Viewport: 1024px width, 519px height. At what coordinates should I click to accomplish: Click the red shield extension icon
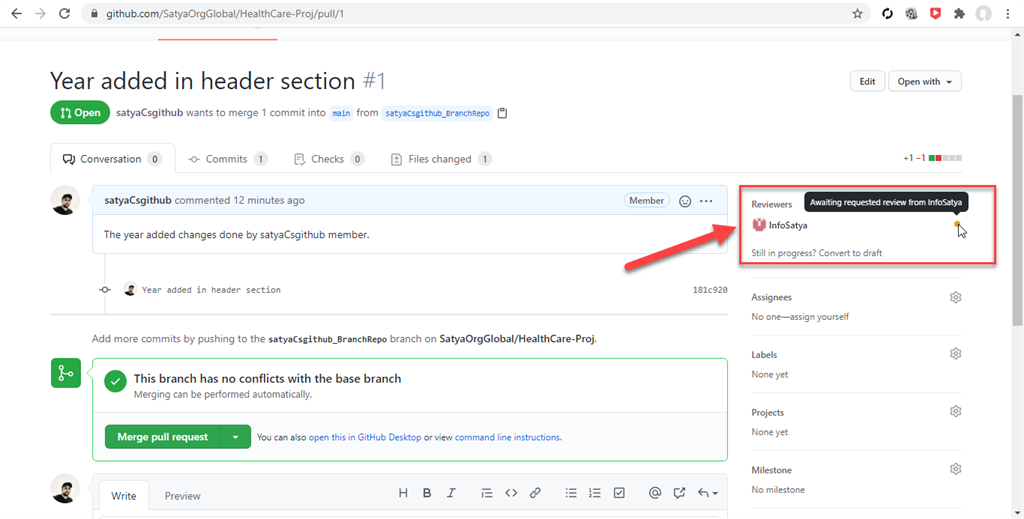(935, 14)
